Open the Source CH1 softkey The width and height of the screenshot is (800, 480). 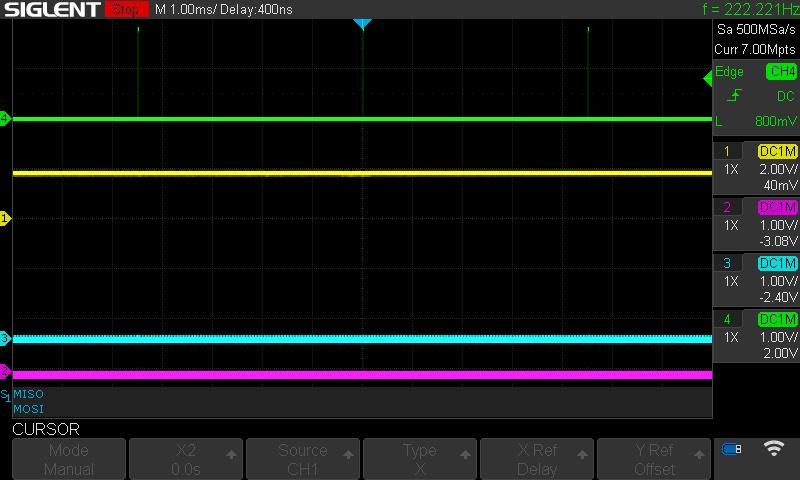pos(303,459)
